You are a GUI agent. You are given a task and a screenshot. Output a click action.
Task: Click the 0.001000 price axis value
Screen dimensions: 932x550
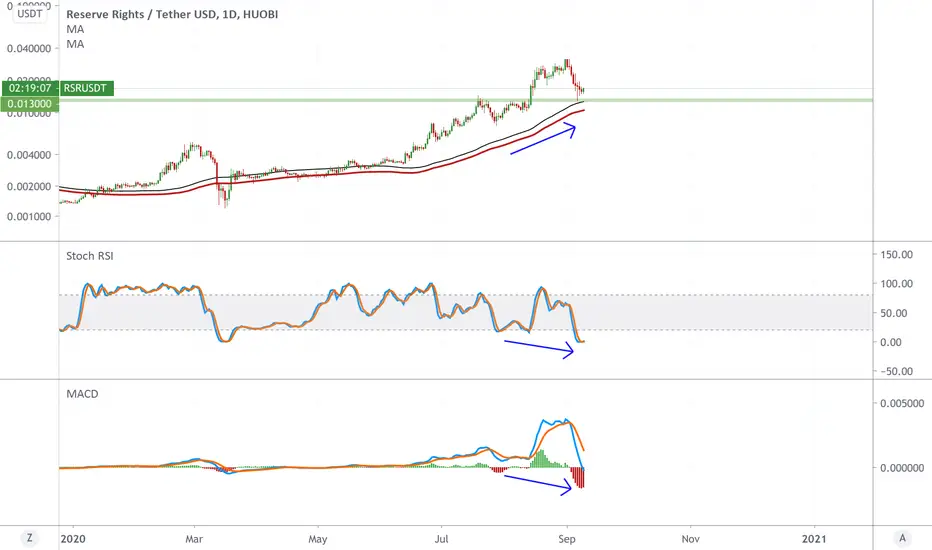29,216
